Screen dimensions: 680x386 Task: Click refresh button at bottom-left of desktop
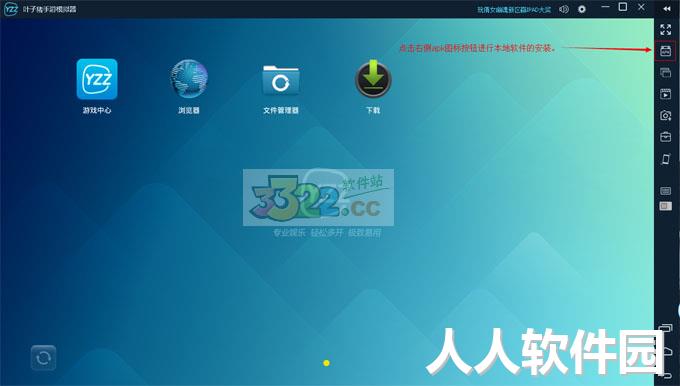tap(43, 358)
